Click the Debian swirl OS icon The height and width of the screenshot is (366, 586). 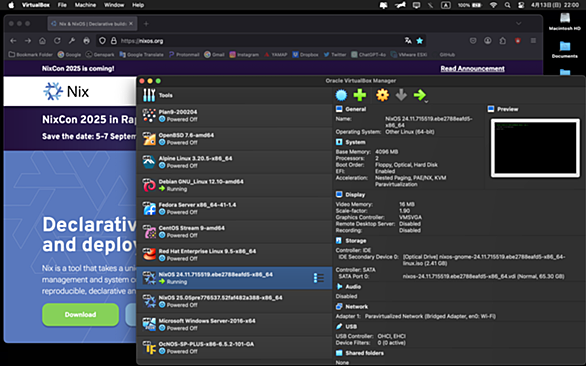click(x=149, y=185)
